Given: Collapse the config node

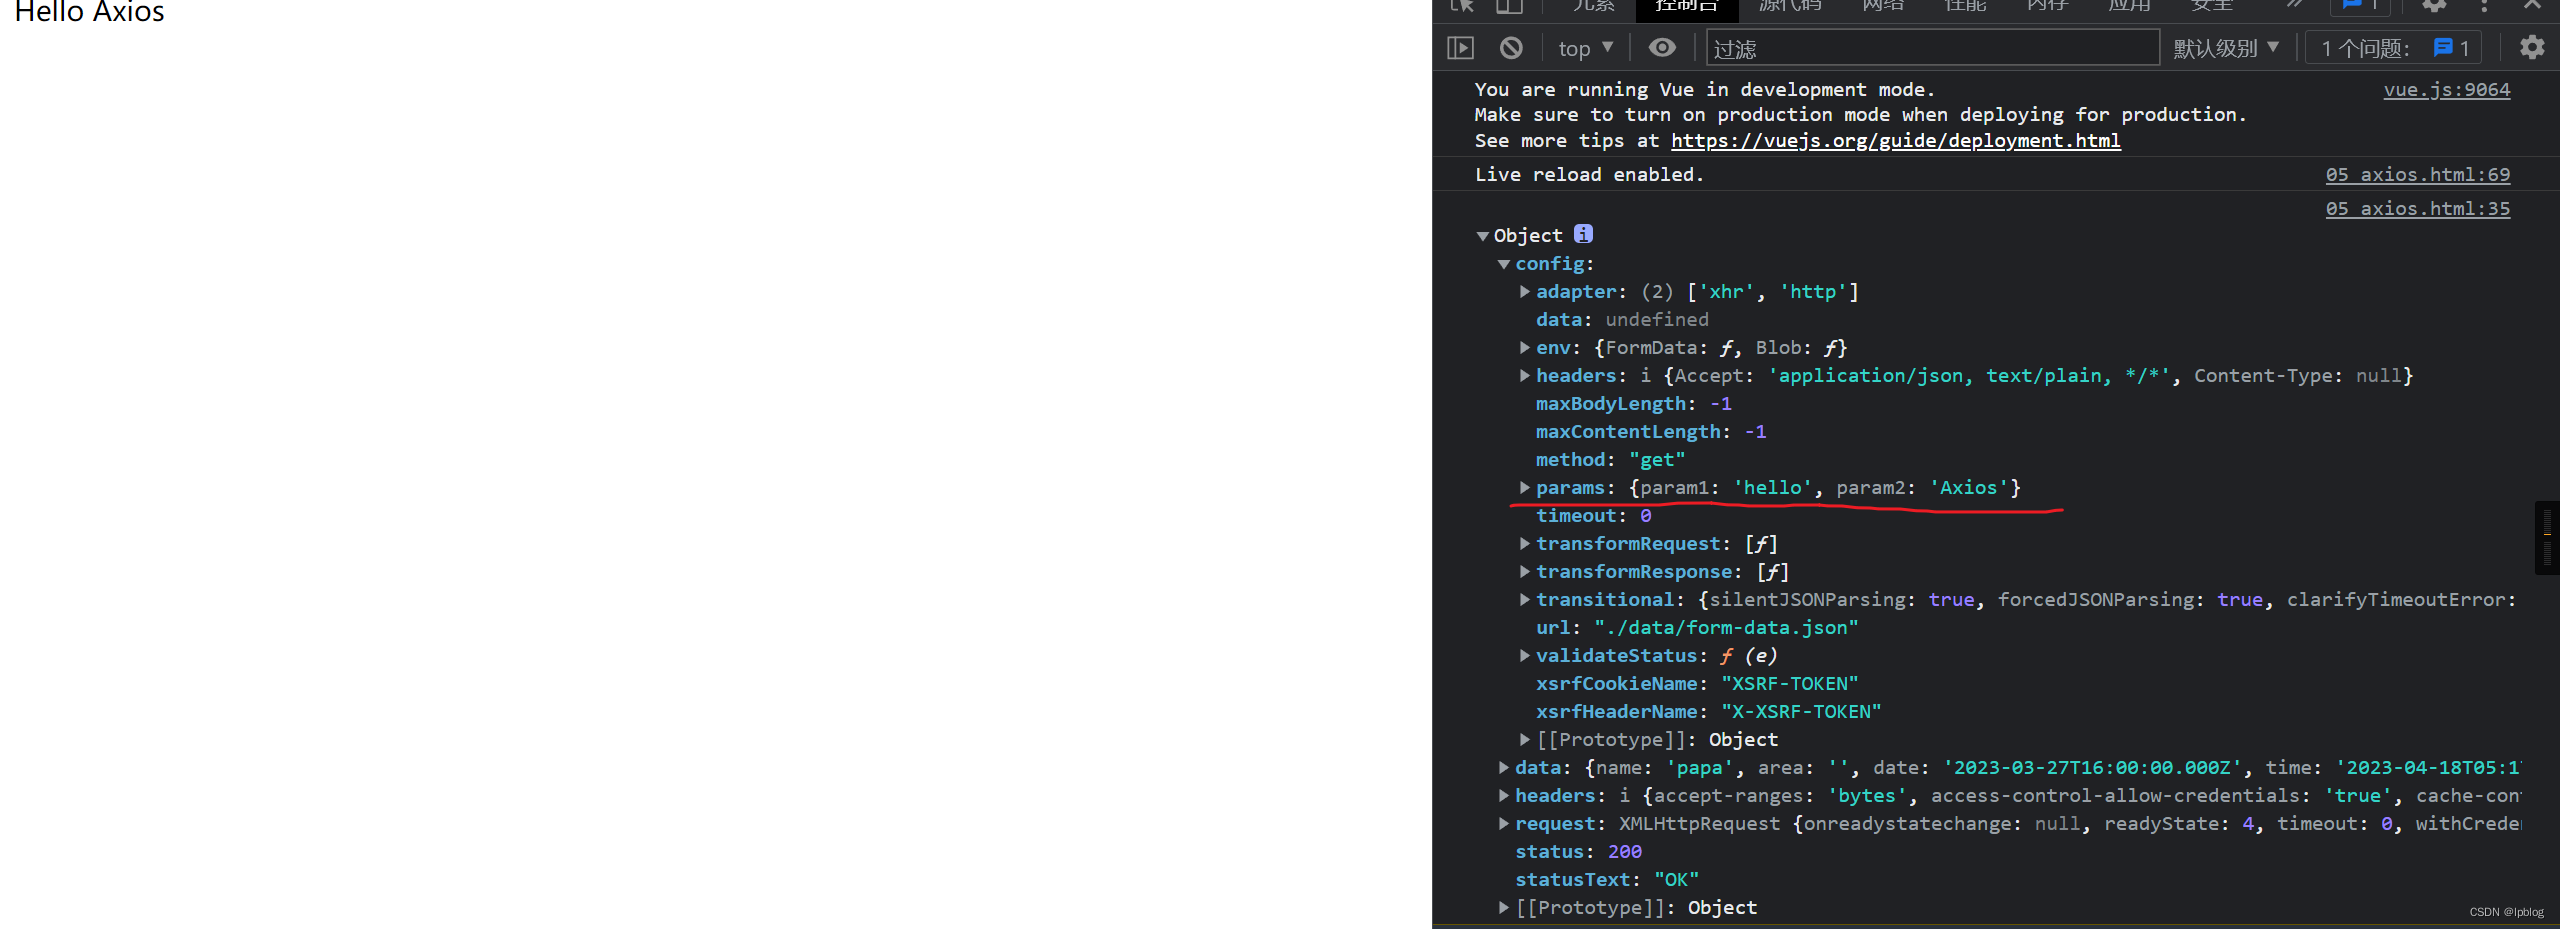Looking at the screenshot, I should tap(1504, 264).
